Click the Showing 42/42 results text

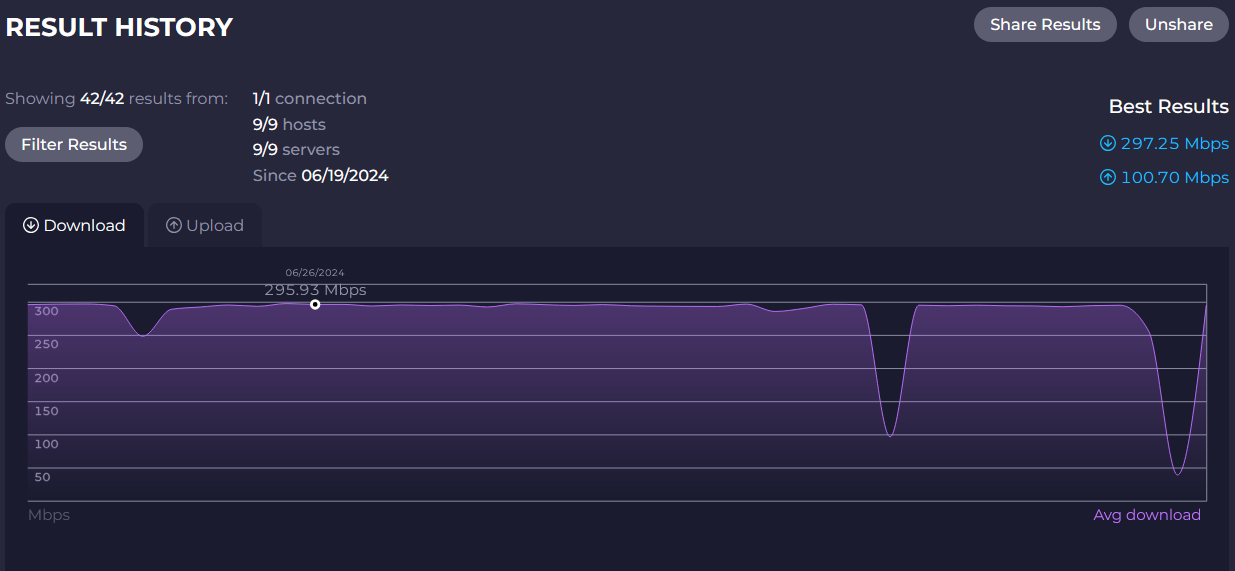point(116,98)
